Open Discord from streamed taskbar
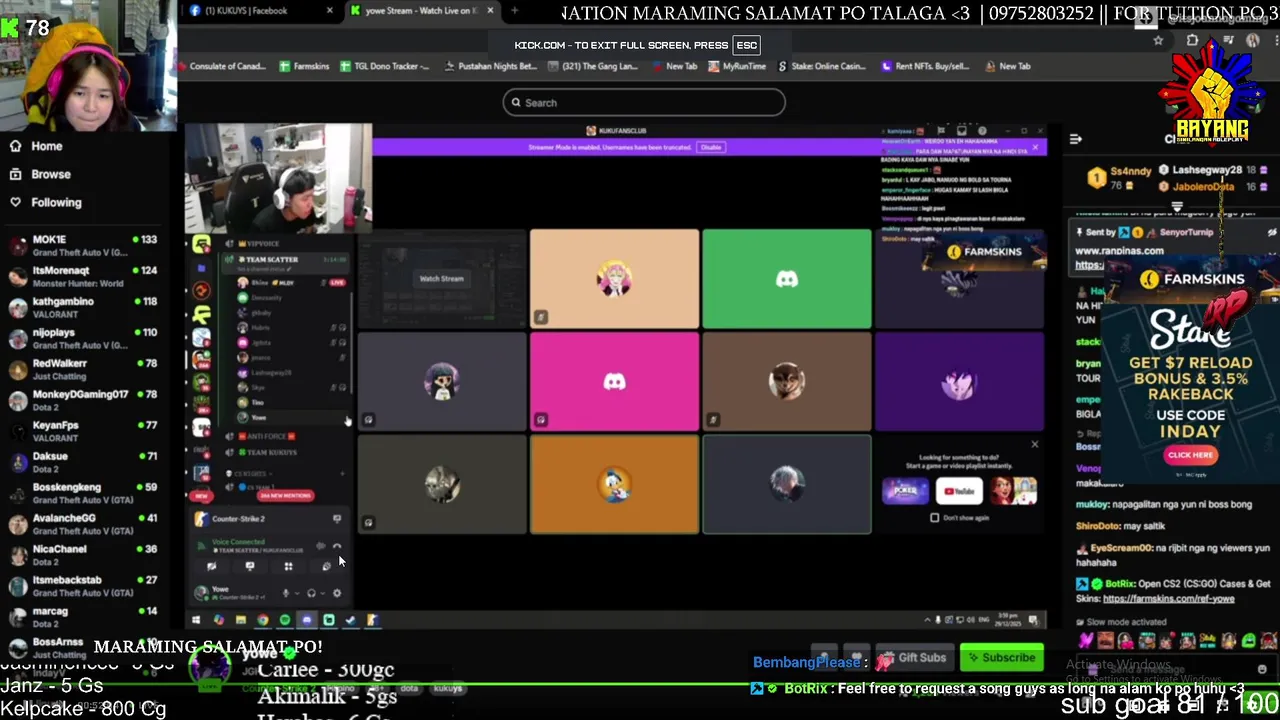Image resolution: width=1280 pixels, height=720 pixels. 307,620
